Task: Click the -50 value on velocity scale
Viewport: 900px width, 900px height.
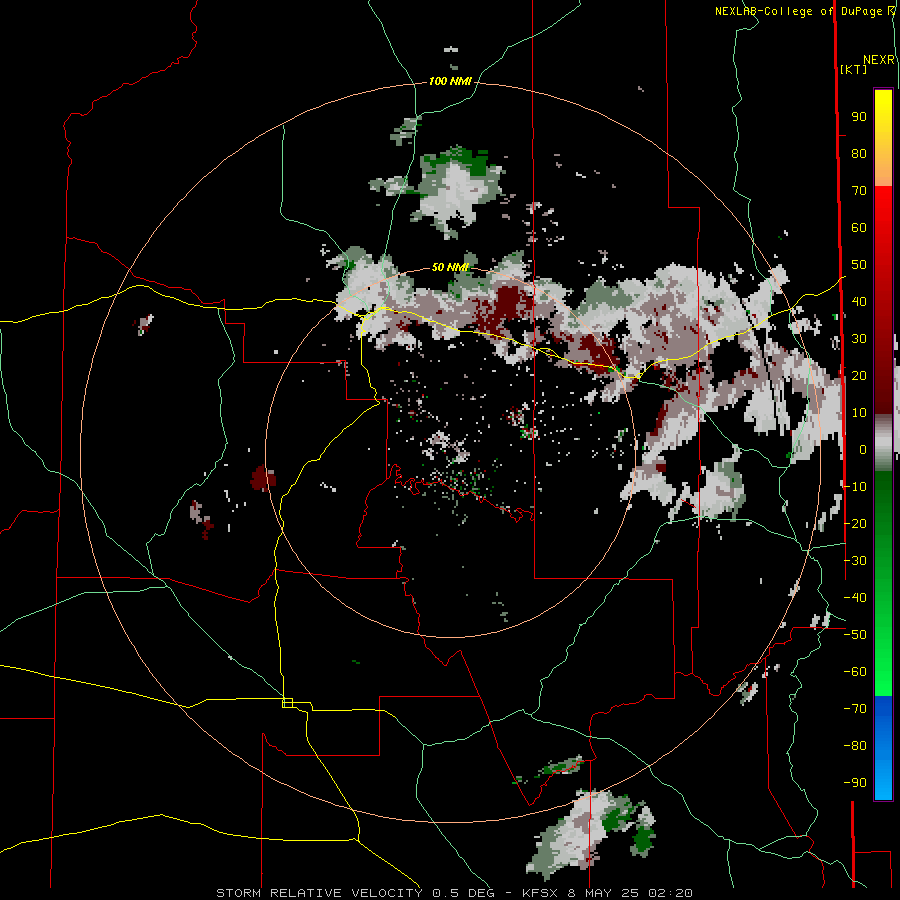Action: pos(855,635)
